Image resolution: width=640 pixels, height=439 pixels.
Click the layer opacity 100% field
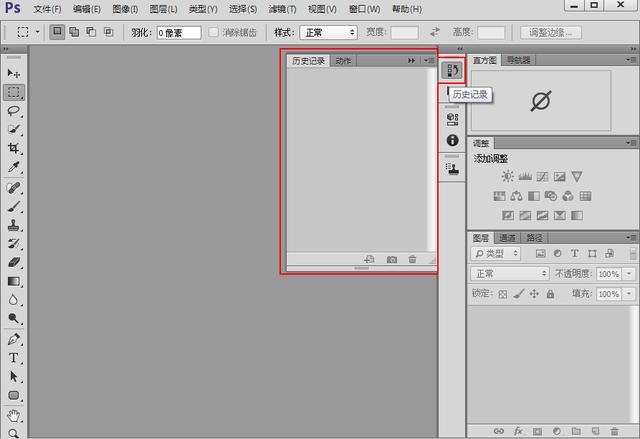pos(609,274)
